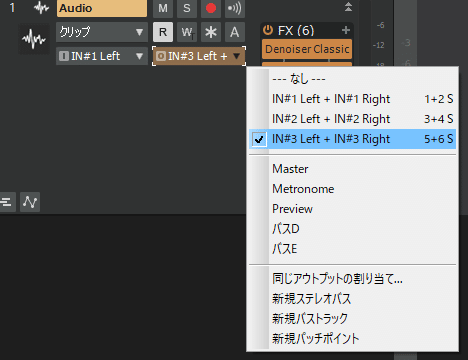Choose IN#1 Left + IN#1 Right output
The image size is (468, 360).
pyautogui.click(x=352, y=99)
